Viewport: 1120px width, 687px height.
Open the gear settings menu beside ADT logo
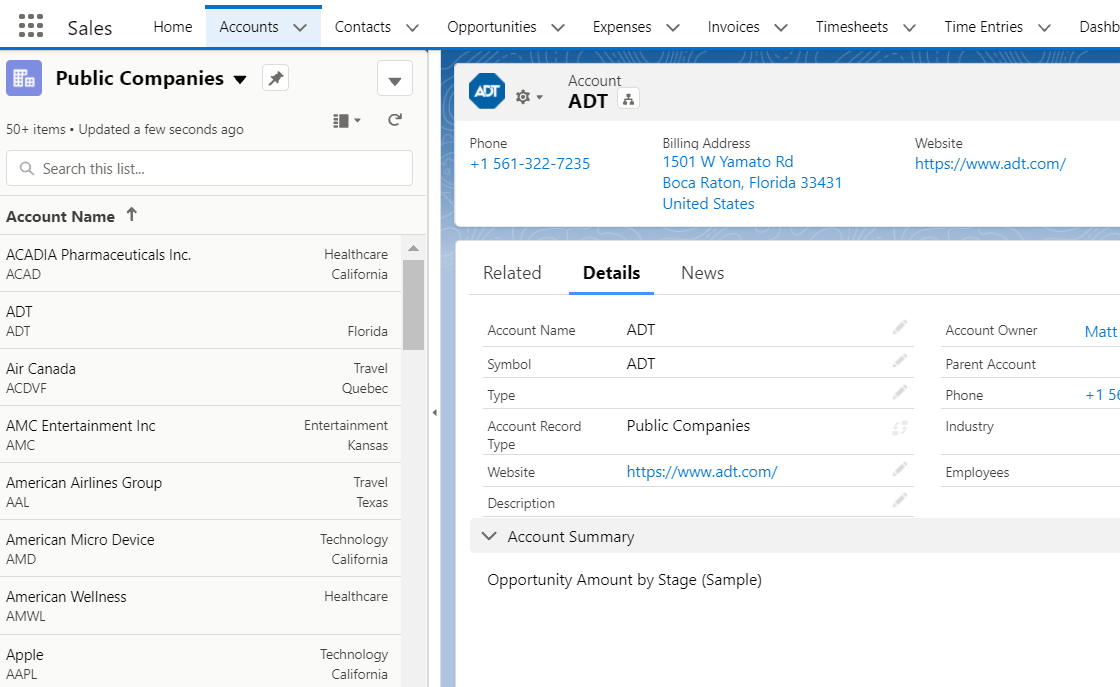point(529,97)
